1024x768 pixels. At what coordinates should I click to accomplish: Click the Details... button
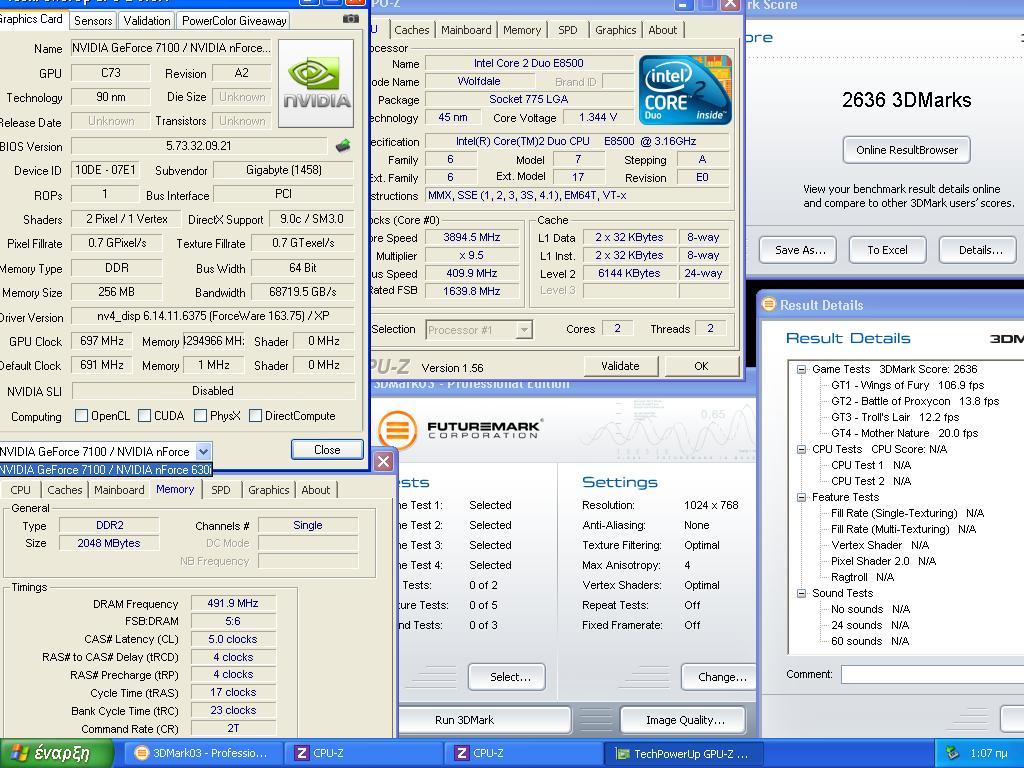tap(980, 250)
